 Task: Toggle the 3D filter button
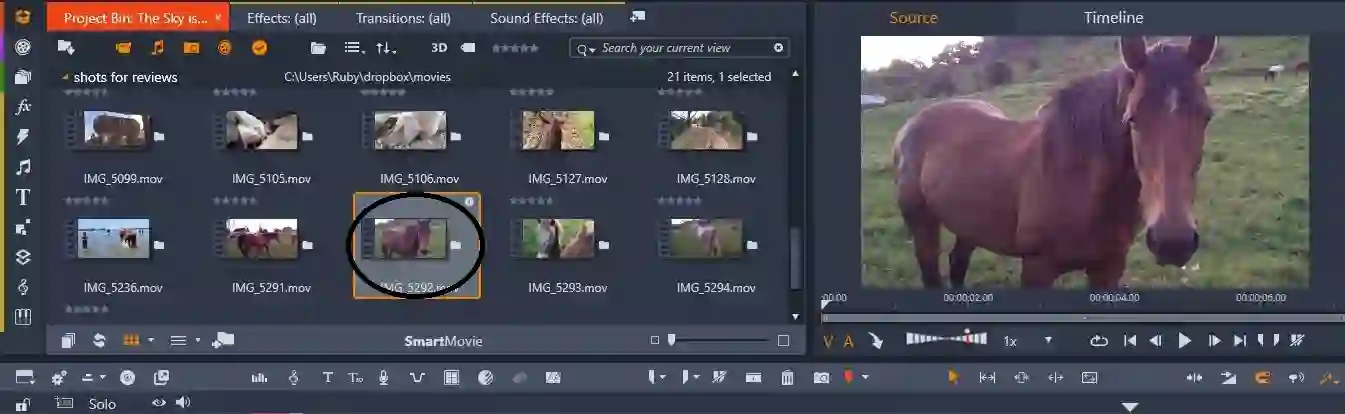point(438,48)
